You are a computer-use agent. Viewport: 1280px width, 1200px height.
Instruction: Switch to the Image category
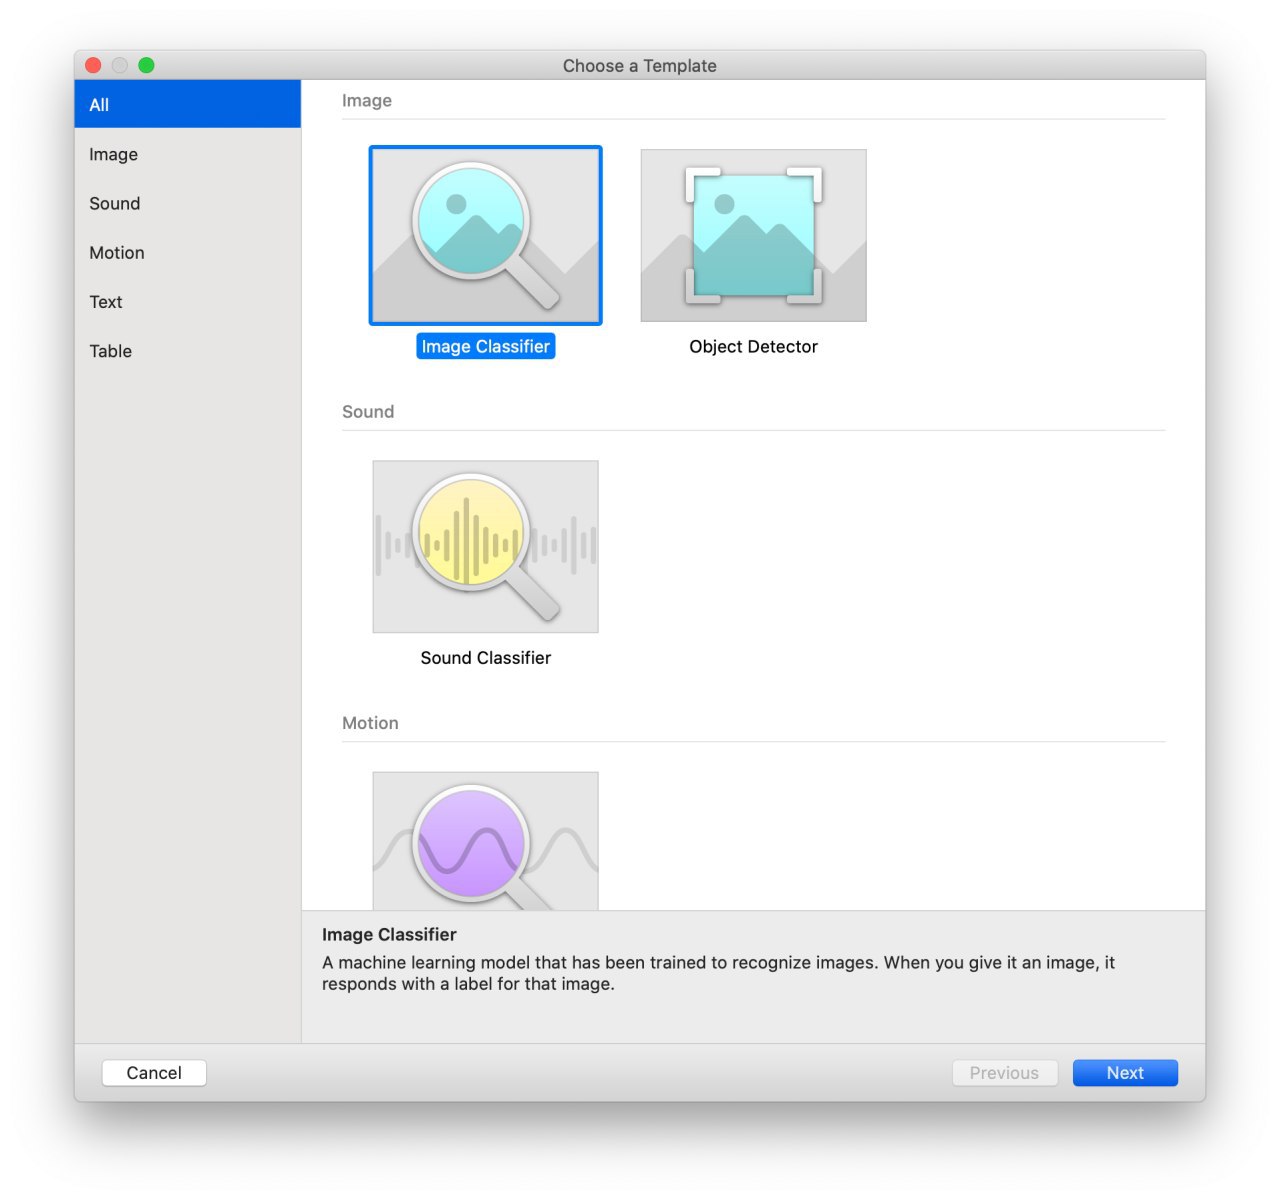tap(188, 154)
